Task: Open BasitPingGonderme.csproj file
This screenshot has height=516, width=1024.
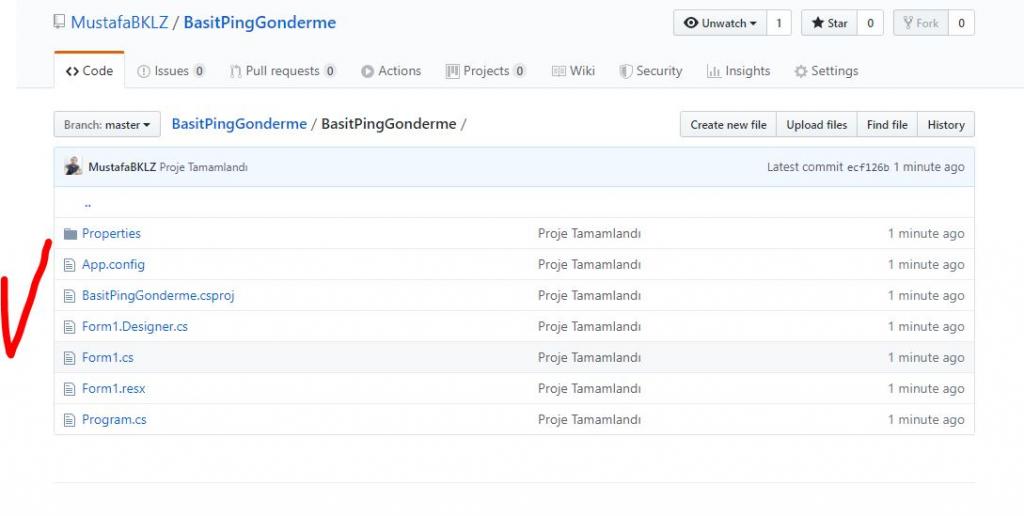Action: [158, 295]
